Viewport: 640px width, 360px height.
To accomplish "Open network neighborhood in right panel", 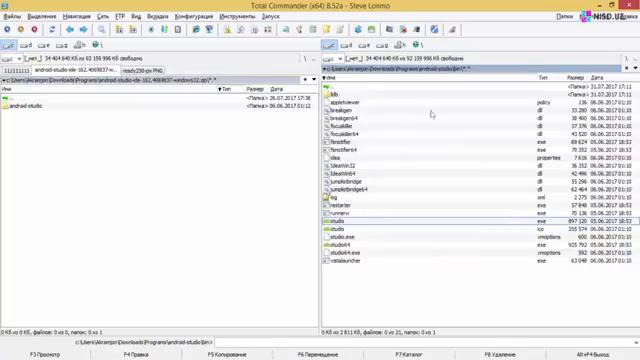I will pos(418,45).
